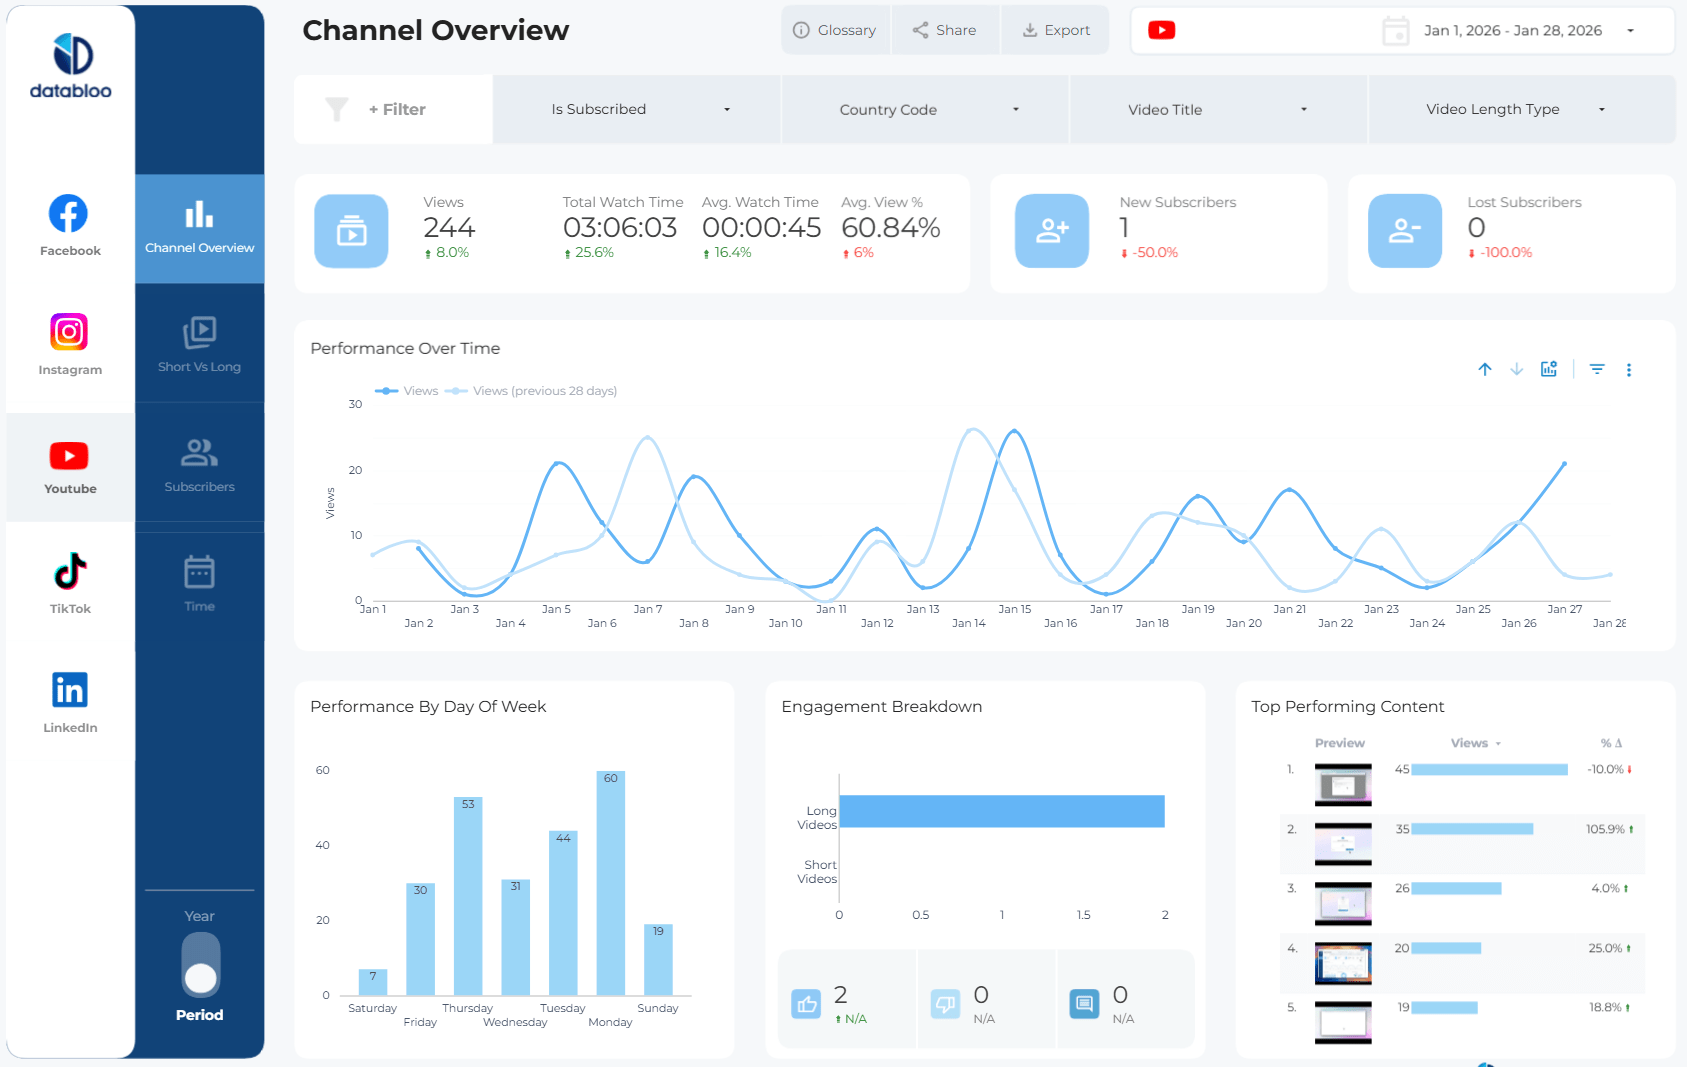Click the first video thumbnail in Top Performing Content

coord(1343,784)
